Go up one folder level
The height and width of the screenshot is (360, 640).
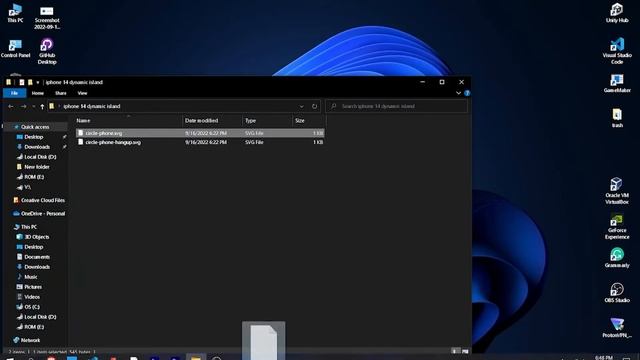(x=42, y=107)
